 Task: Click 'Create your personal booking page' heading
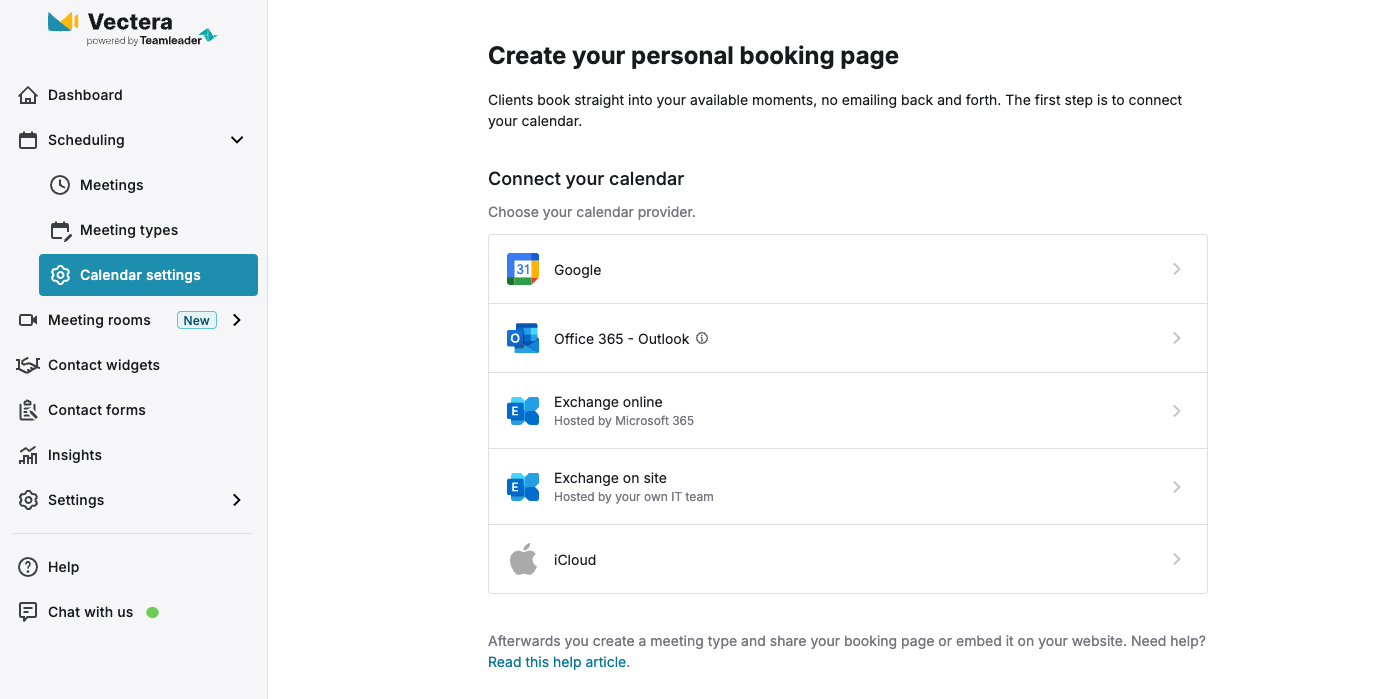[693, 56]
